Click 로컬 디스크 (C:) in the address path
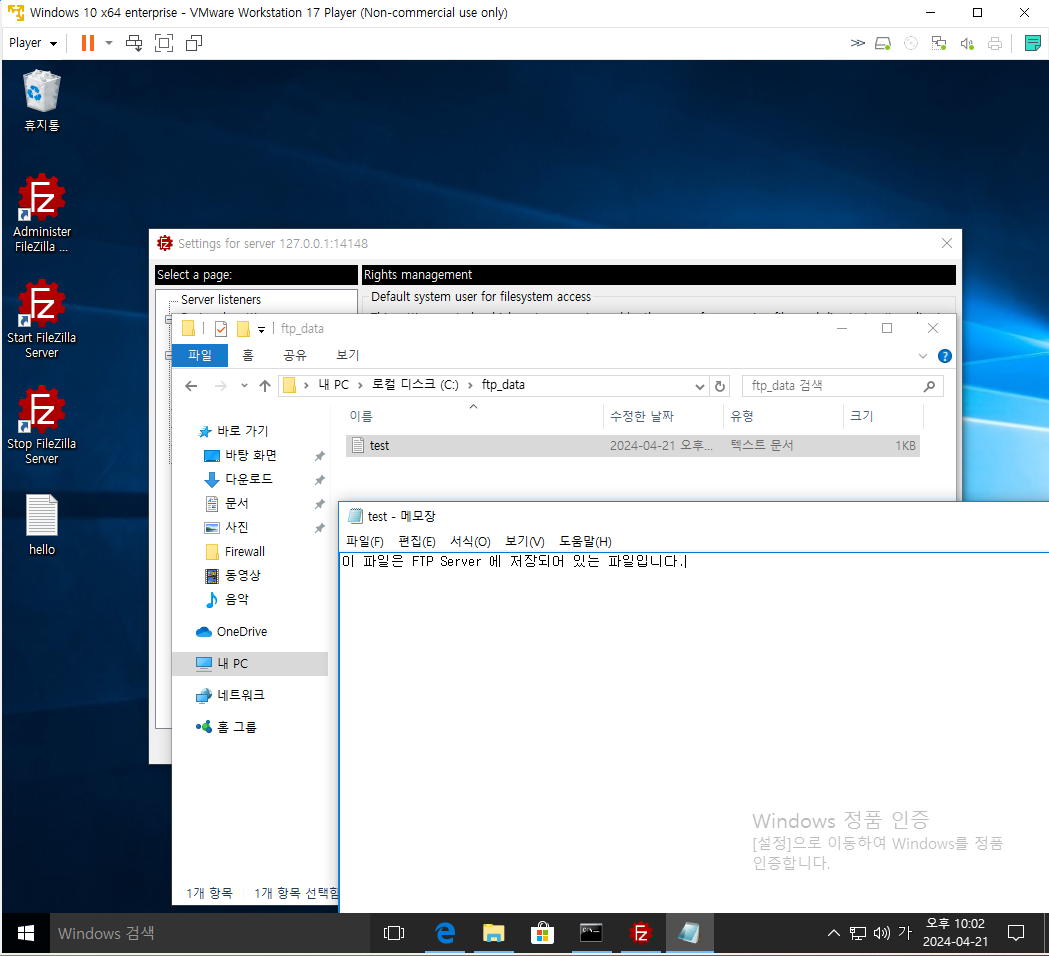Screen dimensions: 1049x956 click(415, 385)
